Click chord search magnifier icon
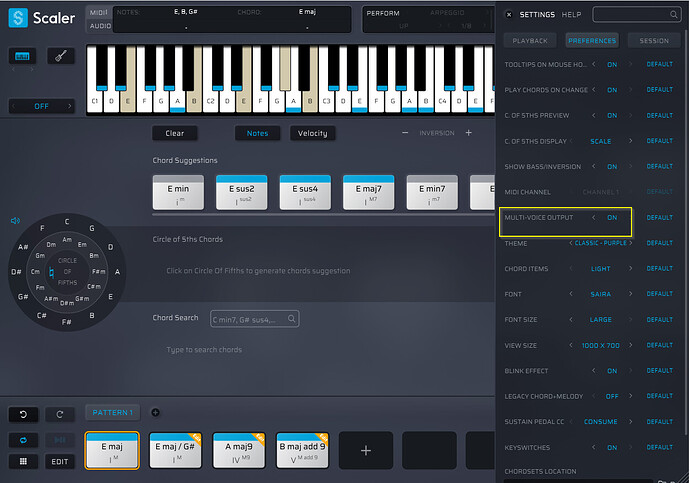 tap(291, 318)
